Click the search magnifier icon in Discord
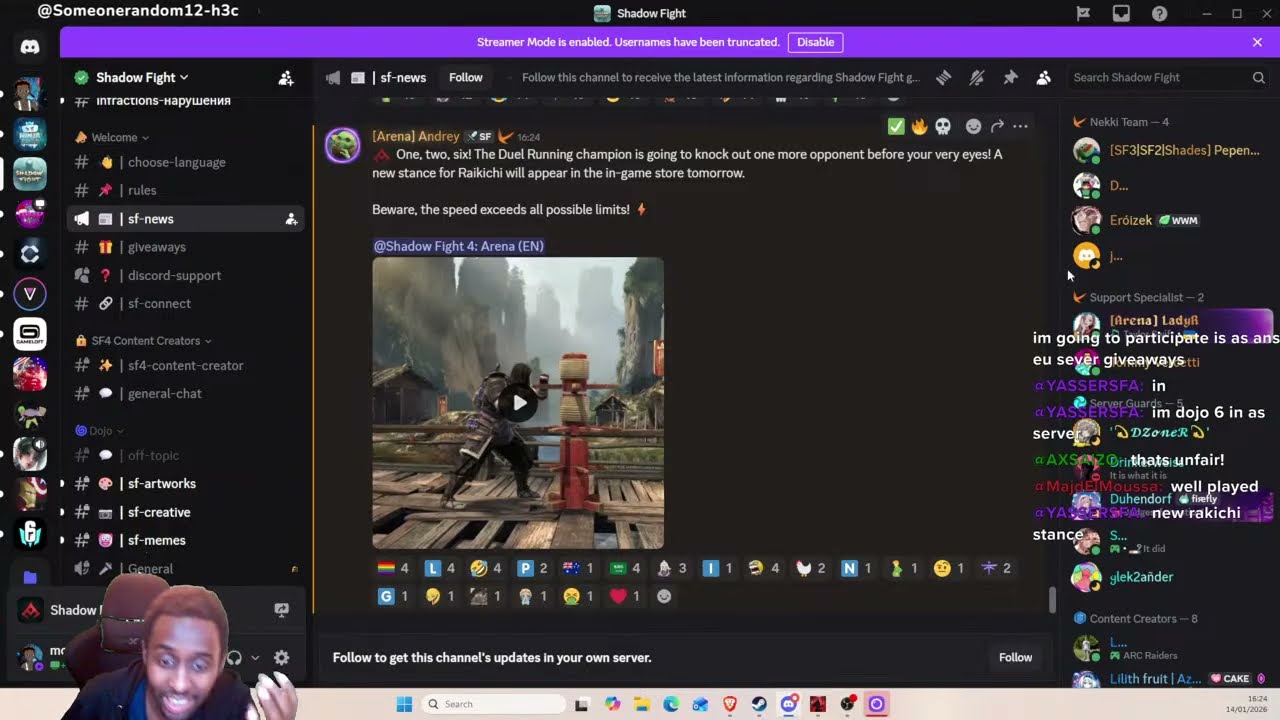Viewport: 1280px width, 720px height. click(x=1258, y=77)
